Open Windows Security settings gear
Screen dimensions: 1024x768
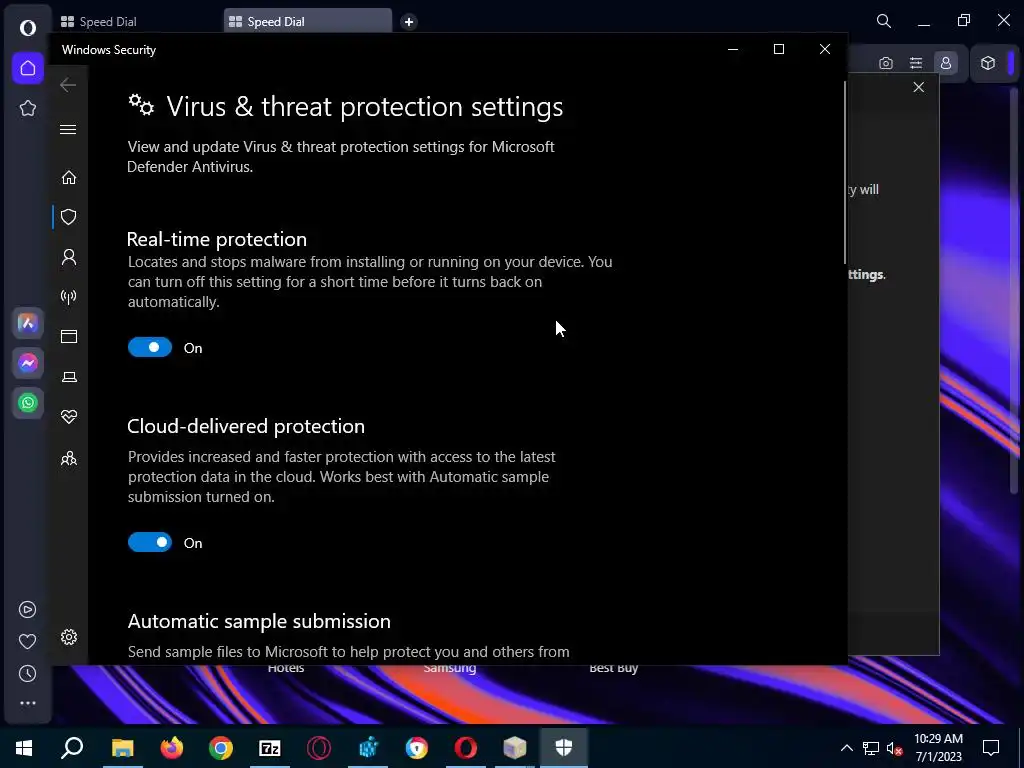point(69,637)
